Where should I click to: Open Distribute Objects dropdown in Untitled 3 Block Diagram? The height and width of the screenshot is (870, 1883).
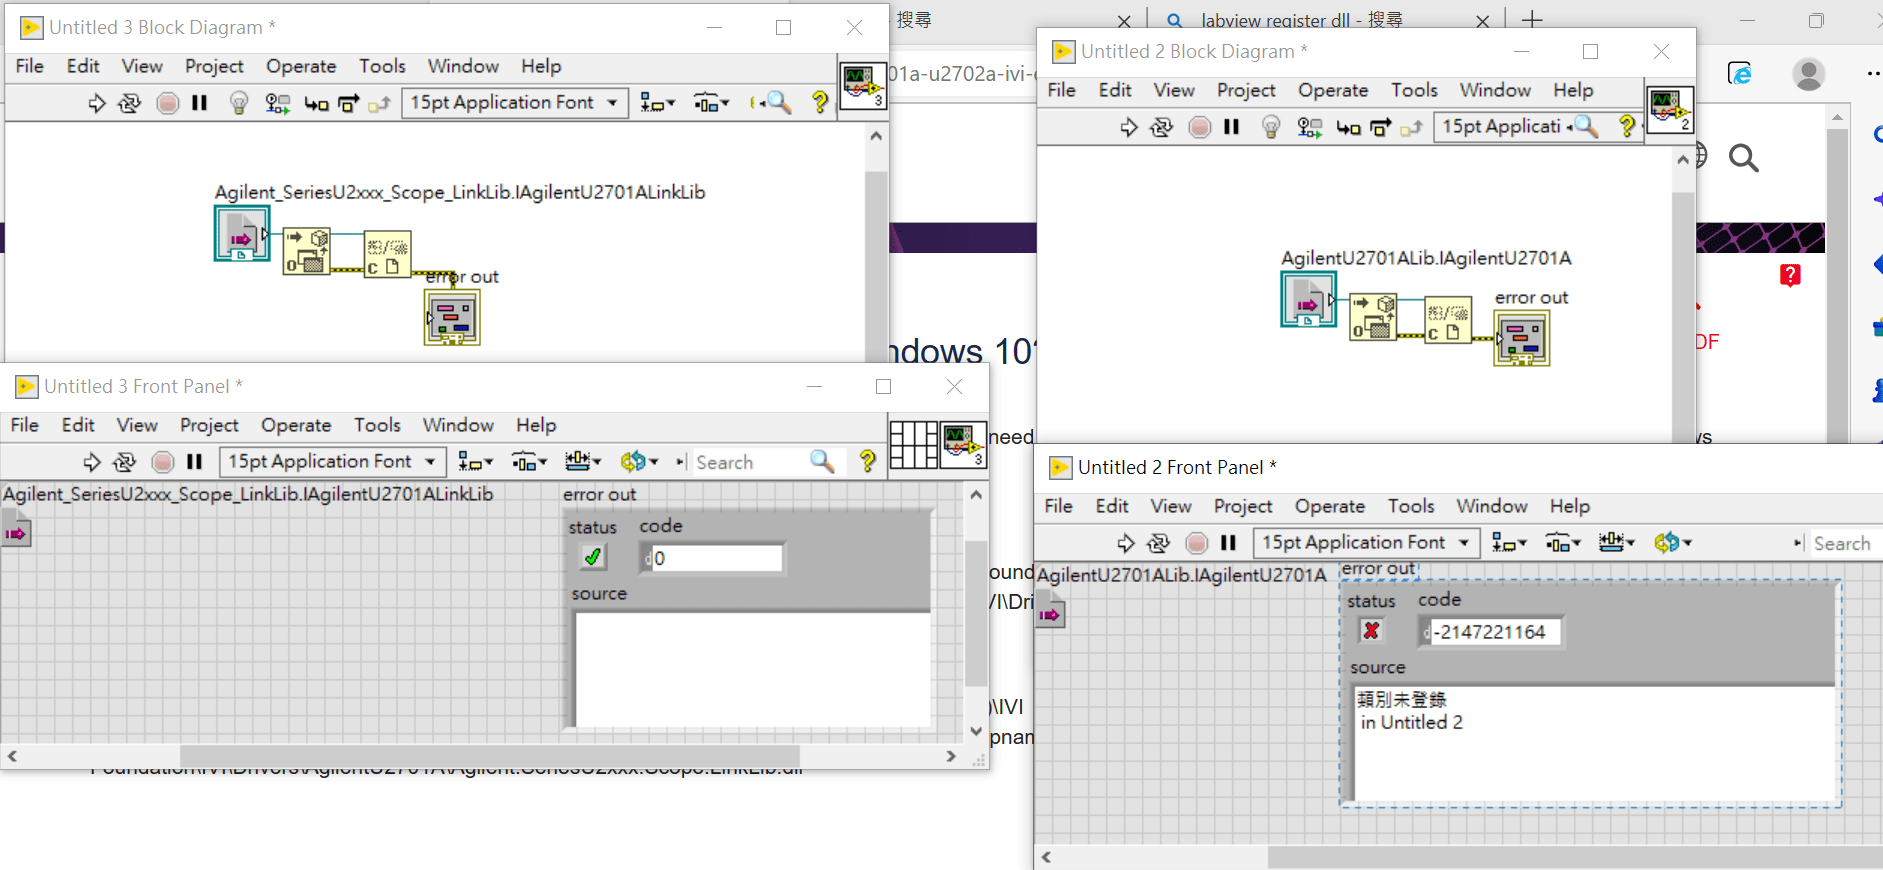pos(711,103)
